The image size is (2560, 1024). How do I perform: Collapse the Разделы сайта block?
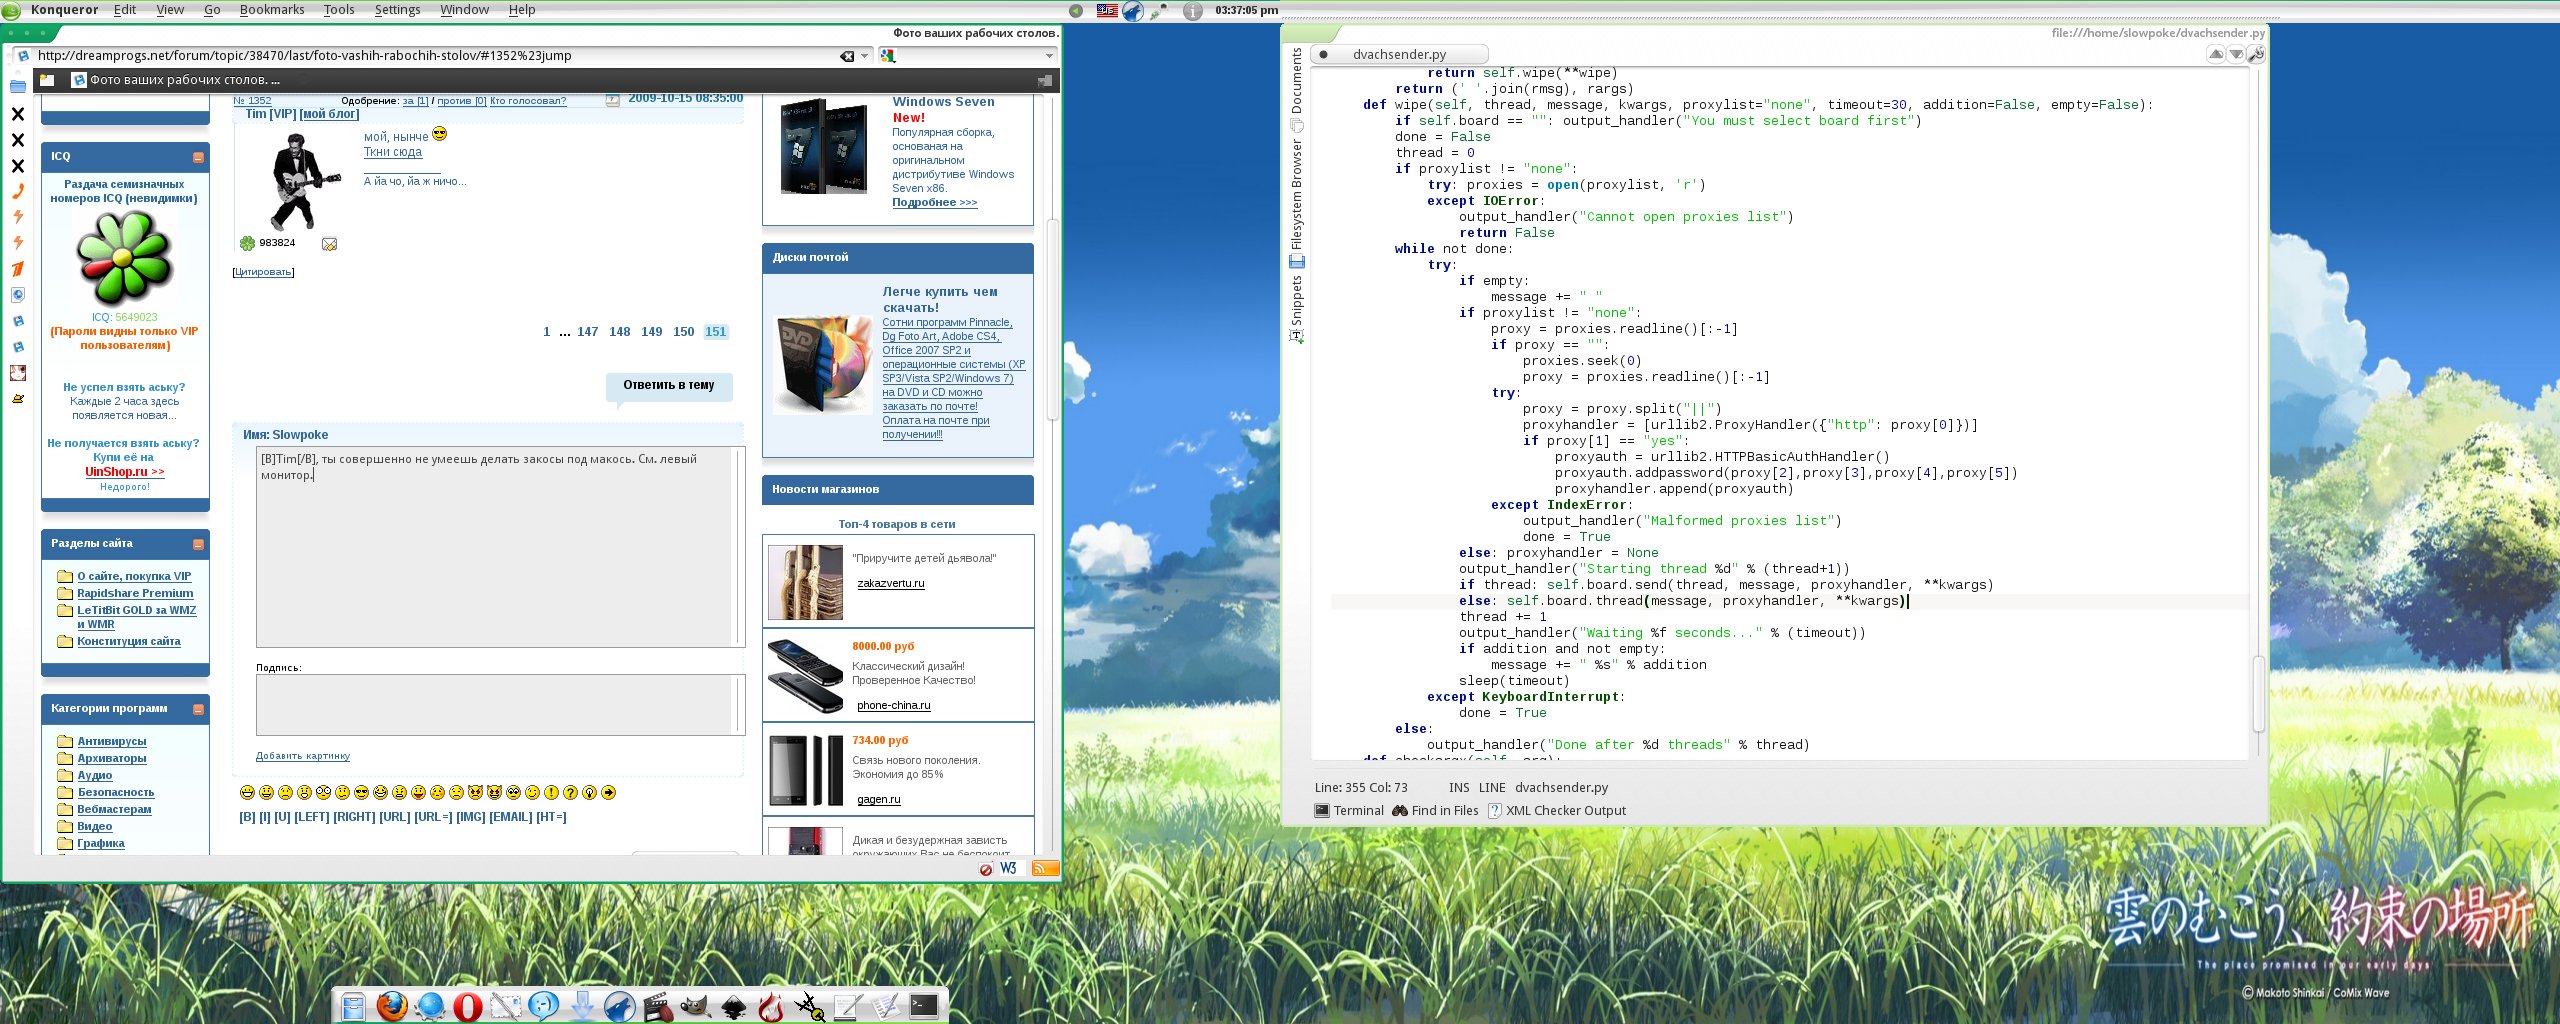coord(198,544)
